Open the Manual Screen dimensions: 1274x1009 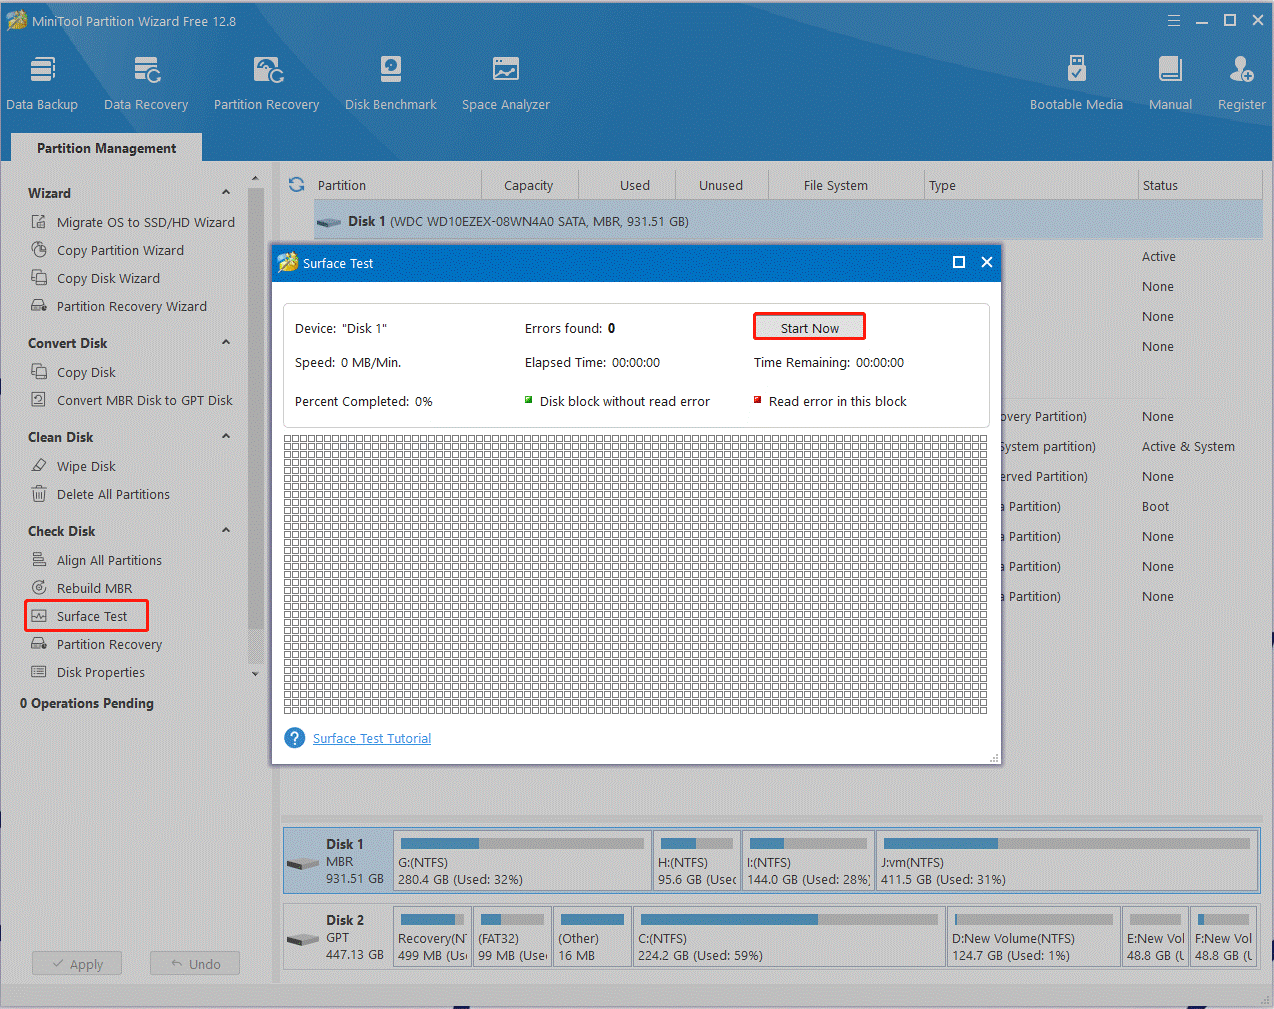coord(1170,83)
